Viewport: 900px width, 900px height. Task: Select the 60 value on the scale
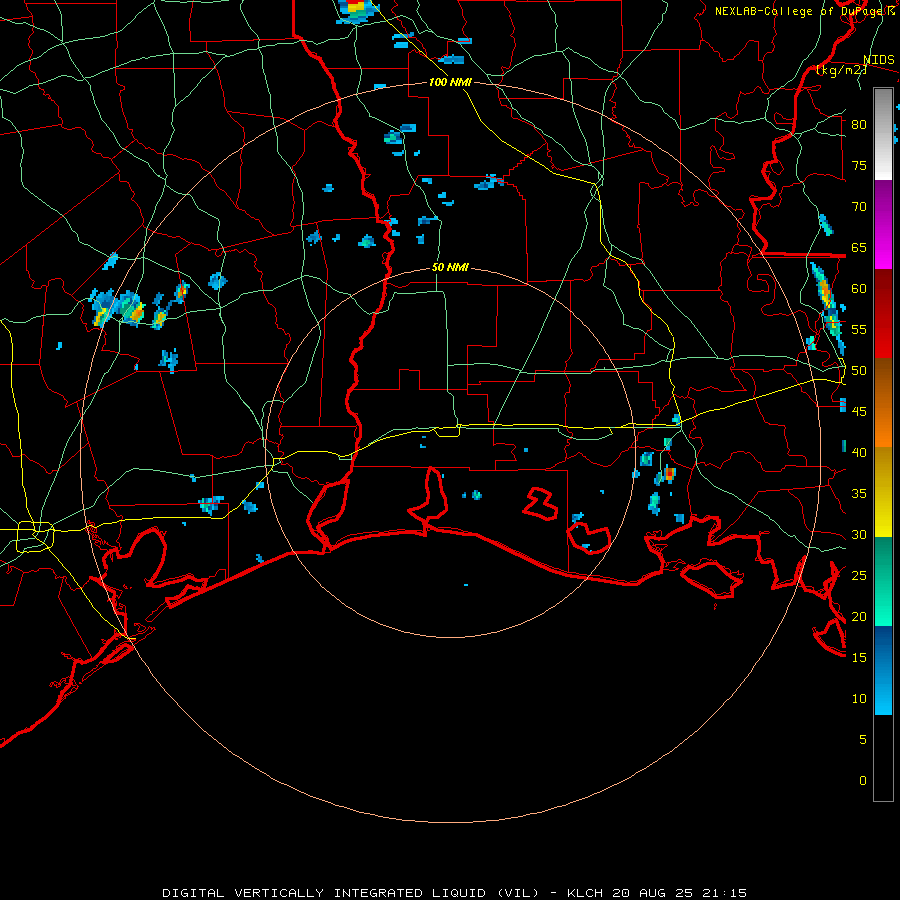pyautogui.click(x=859, y=289)
